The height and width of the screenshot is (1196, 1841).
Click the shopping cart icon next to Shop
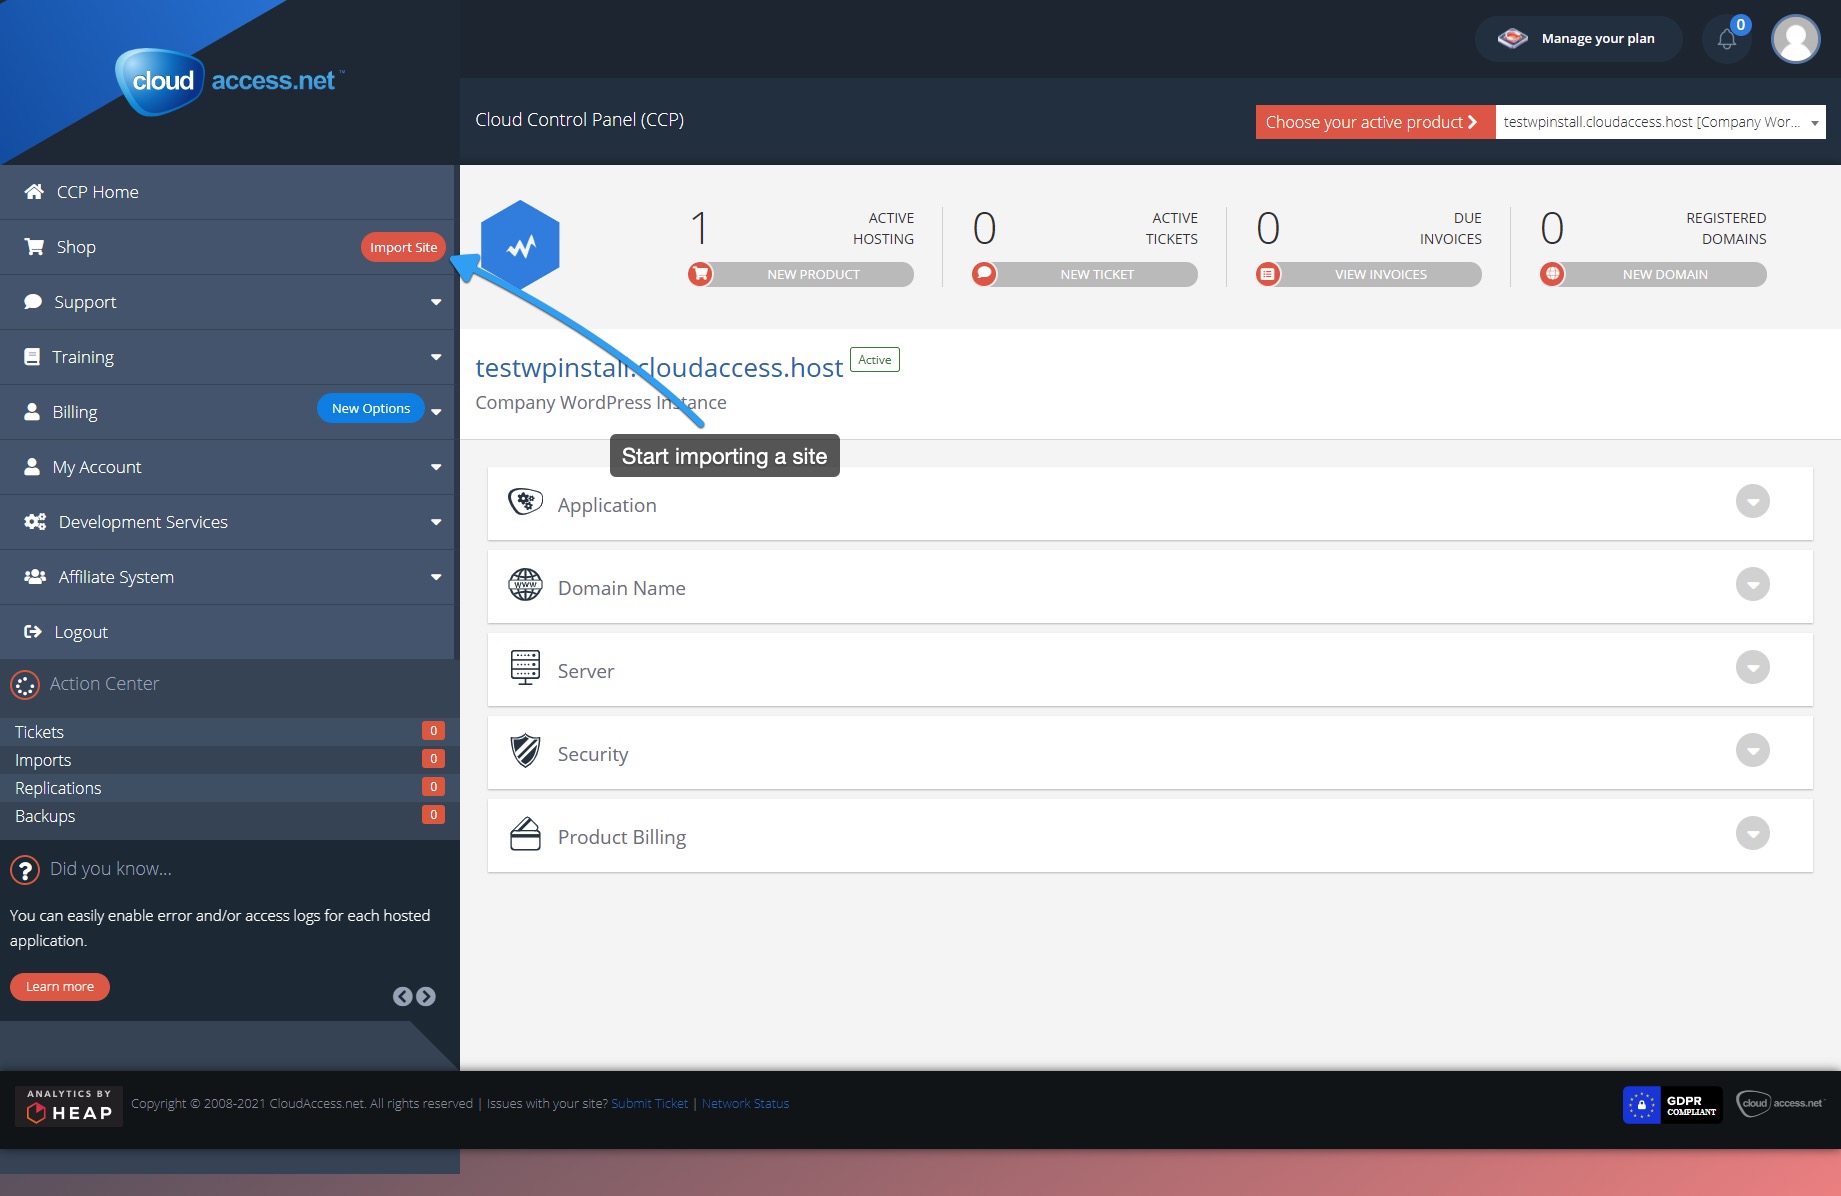coord(34,247)
